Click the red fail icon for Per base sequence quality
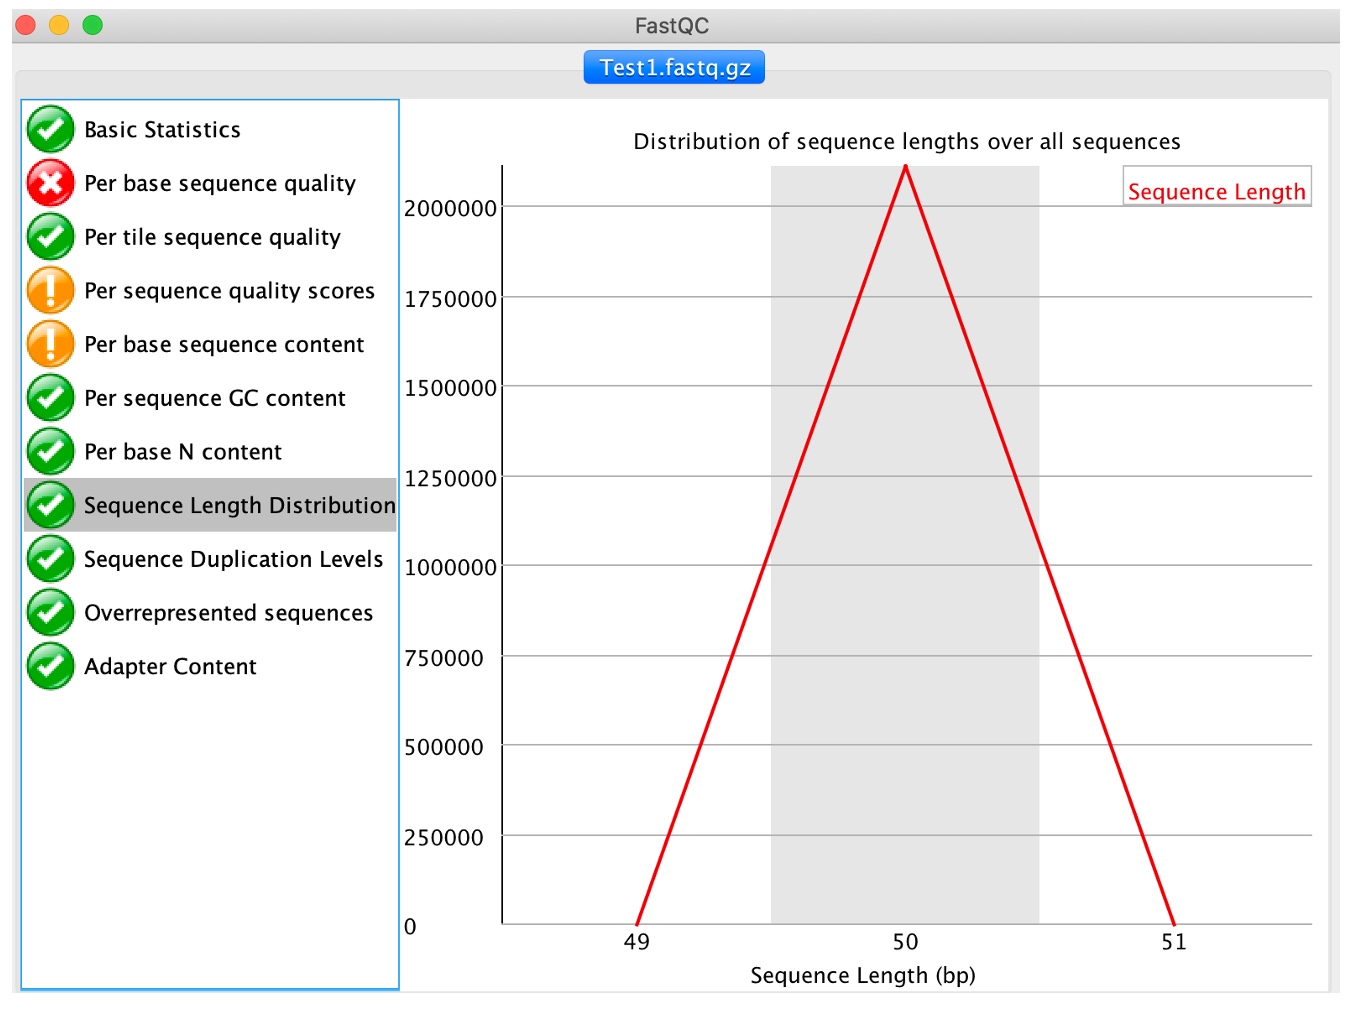Viewport: 1352px width, 1014px height. click(50, 183)
